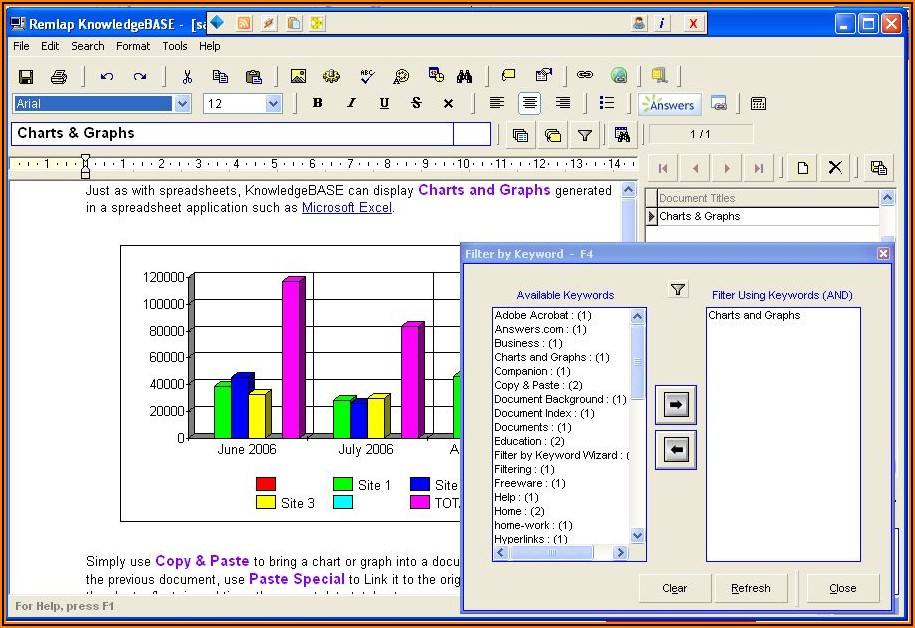The width and height of the screenshot is (915, 628).
Task: Toggle center text alignment
Action: (x=529, y=103)
